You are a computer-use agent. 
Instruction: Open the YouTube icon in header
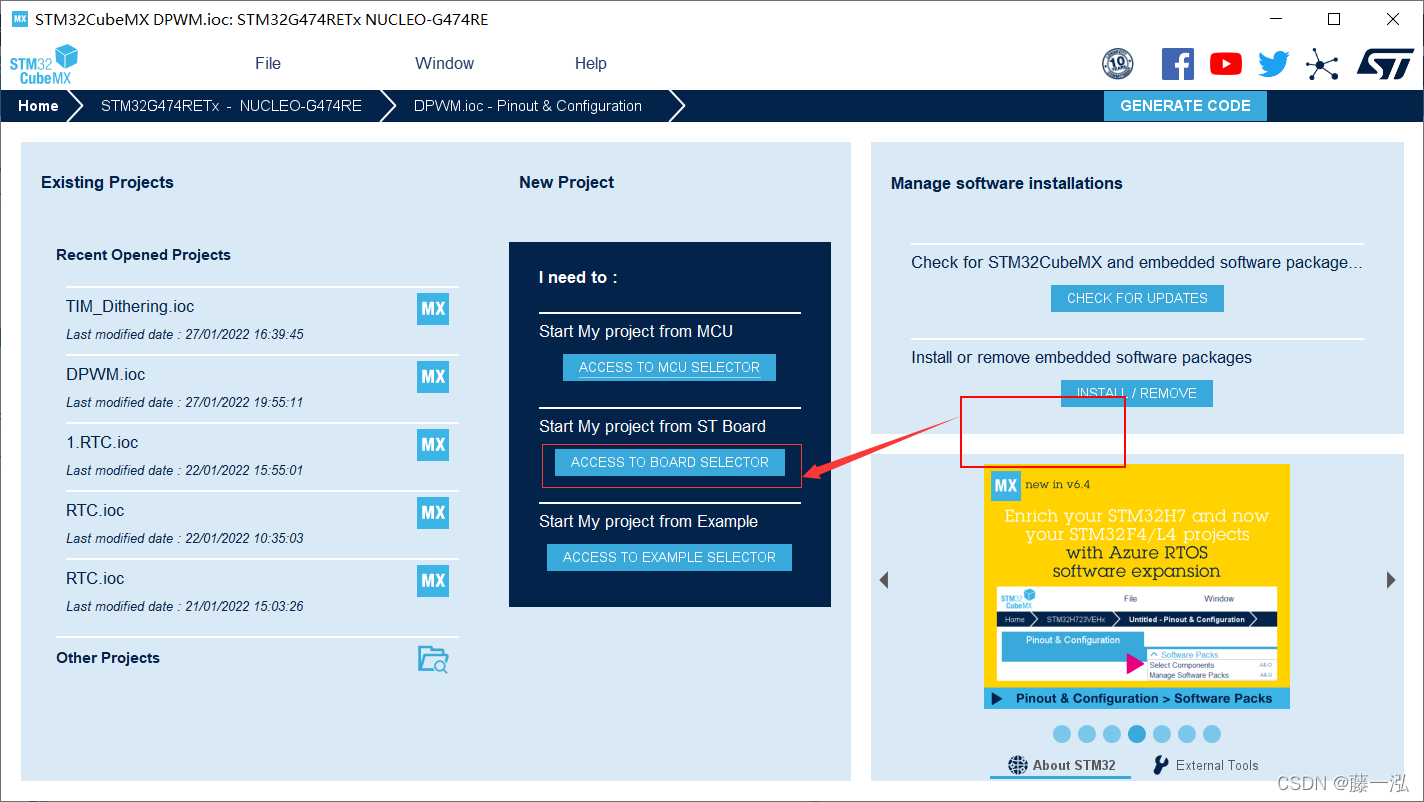point(1225,64)
